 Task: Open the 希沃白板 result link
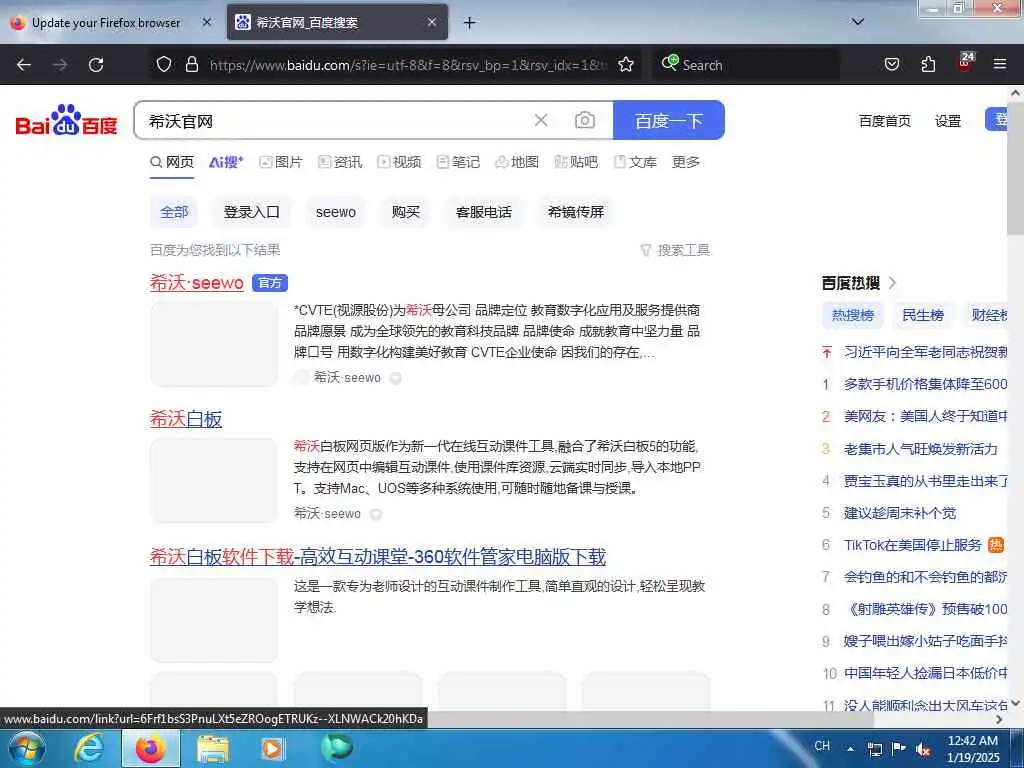tap(186, 419)
